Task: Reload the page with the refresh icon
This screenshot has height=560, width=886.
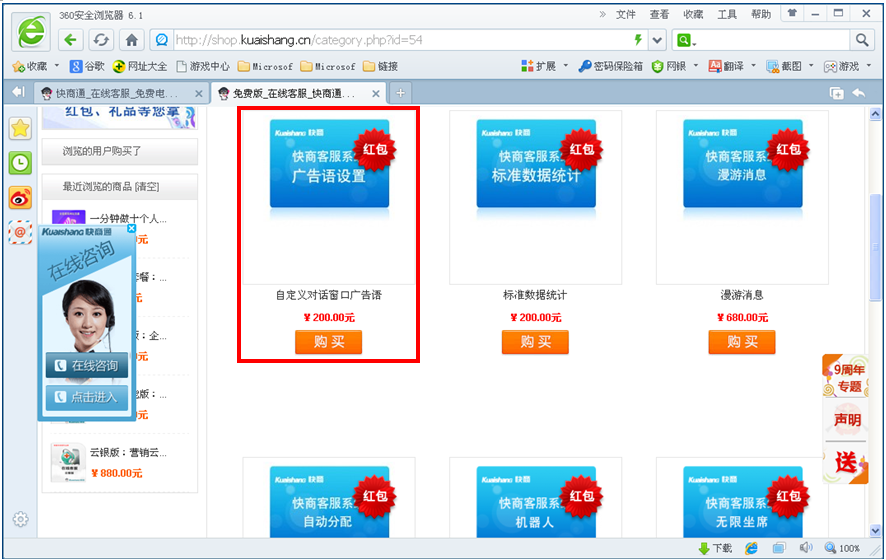Action: click(100, 40)
